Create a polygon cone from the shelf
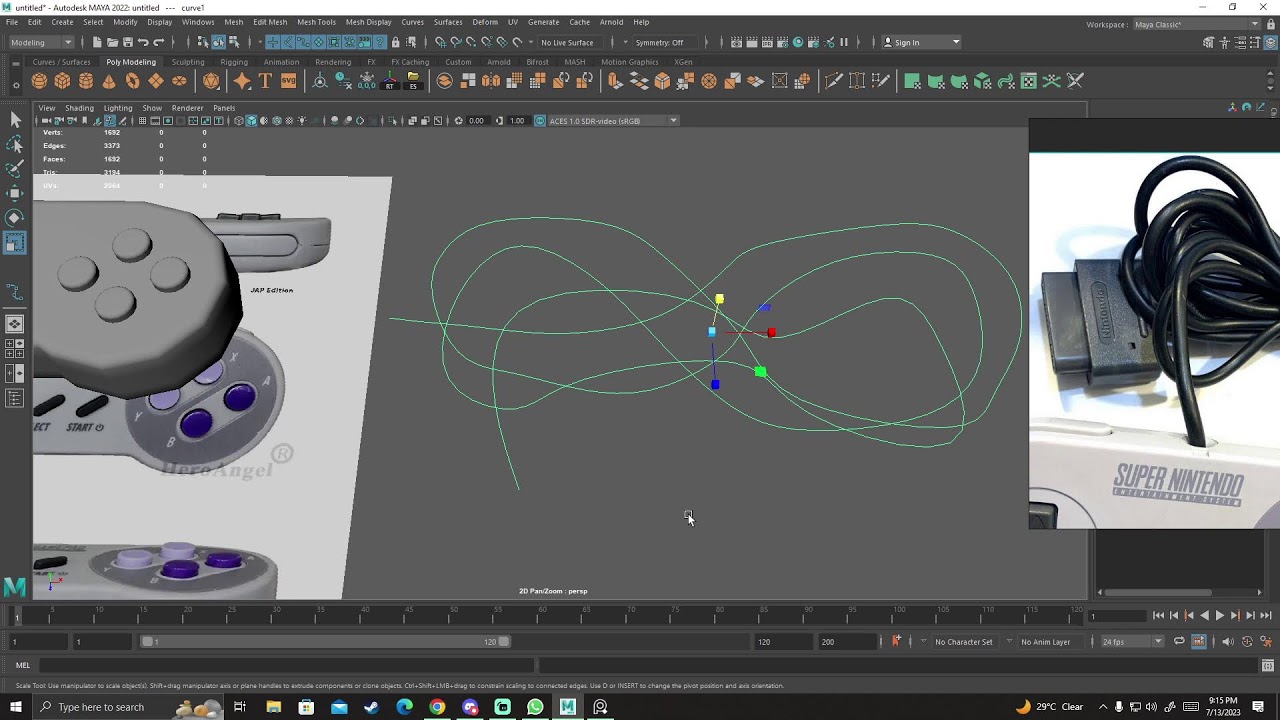 coord(109,81)
